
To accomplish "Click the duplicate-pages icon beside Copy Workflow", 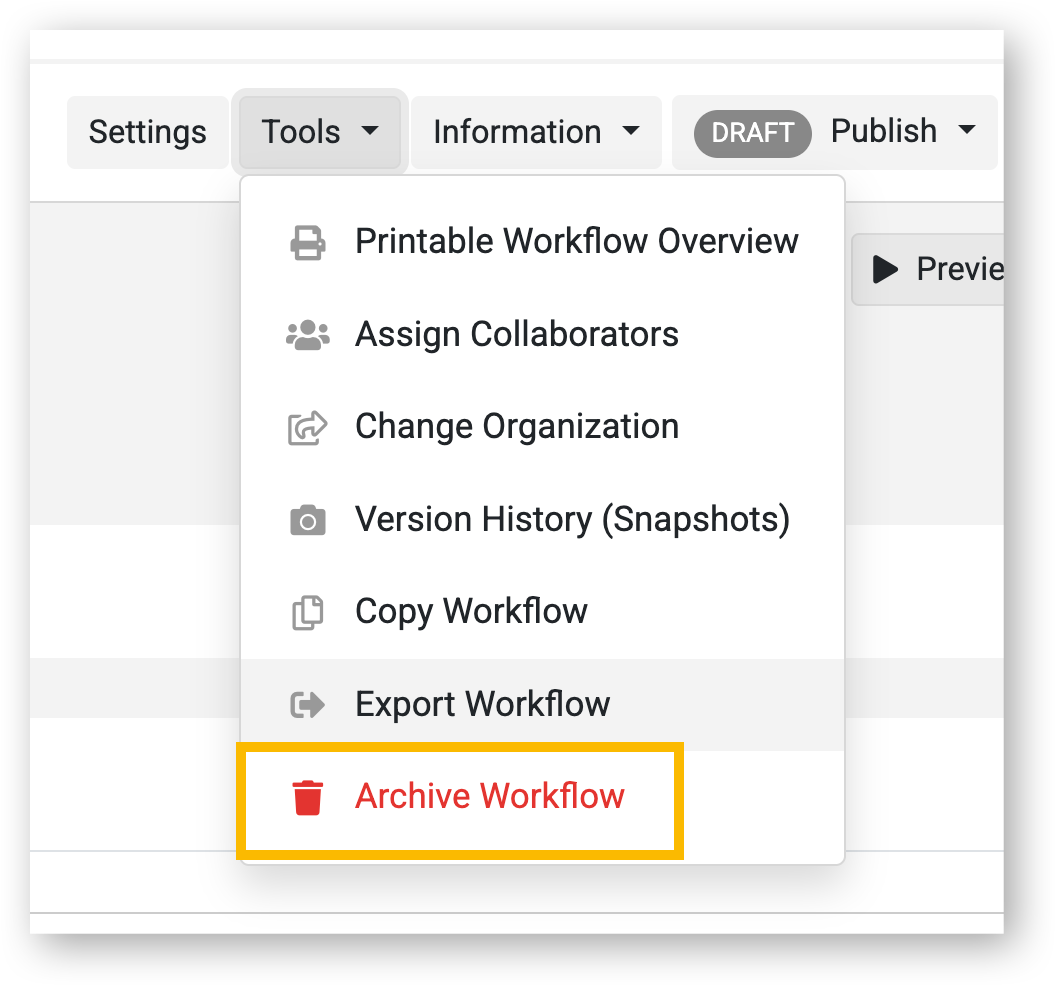I will [x=307, y=612].
